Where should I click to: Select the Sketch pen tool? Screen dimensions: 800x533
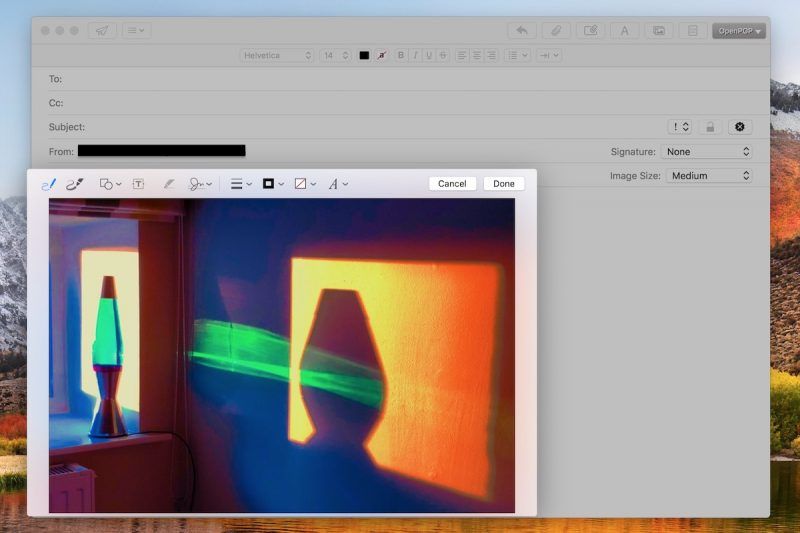tap(48, 184)
